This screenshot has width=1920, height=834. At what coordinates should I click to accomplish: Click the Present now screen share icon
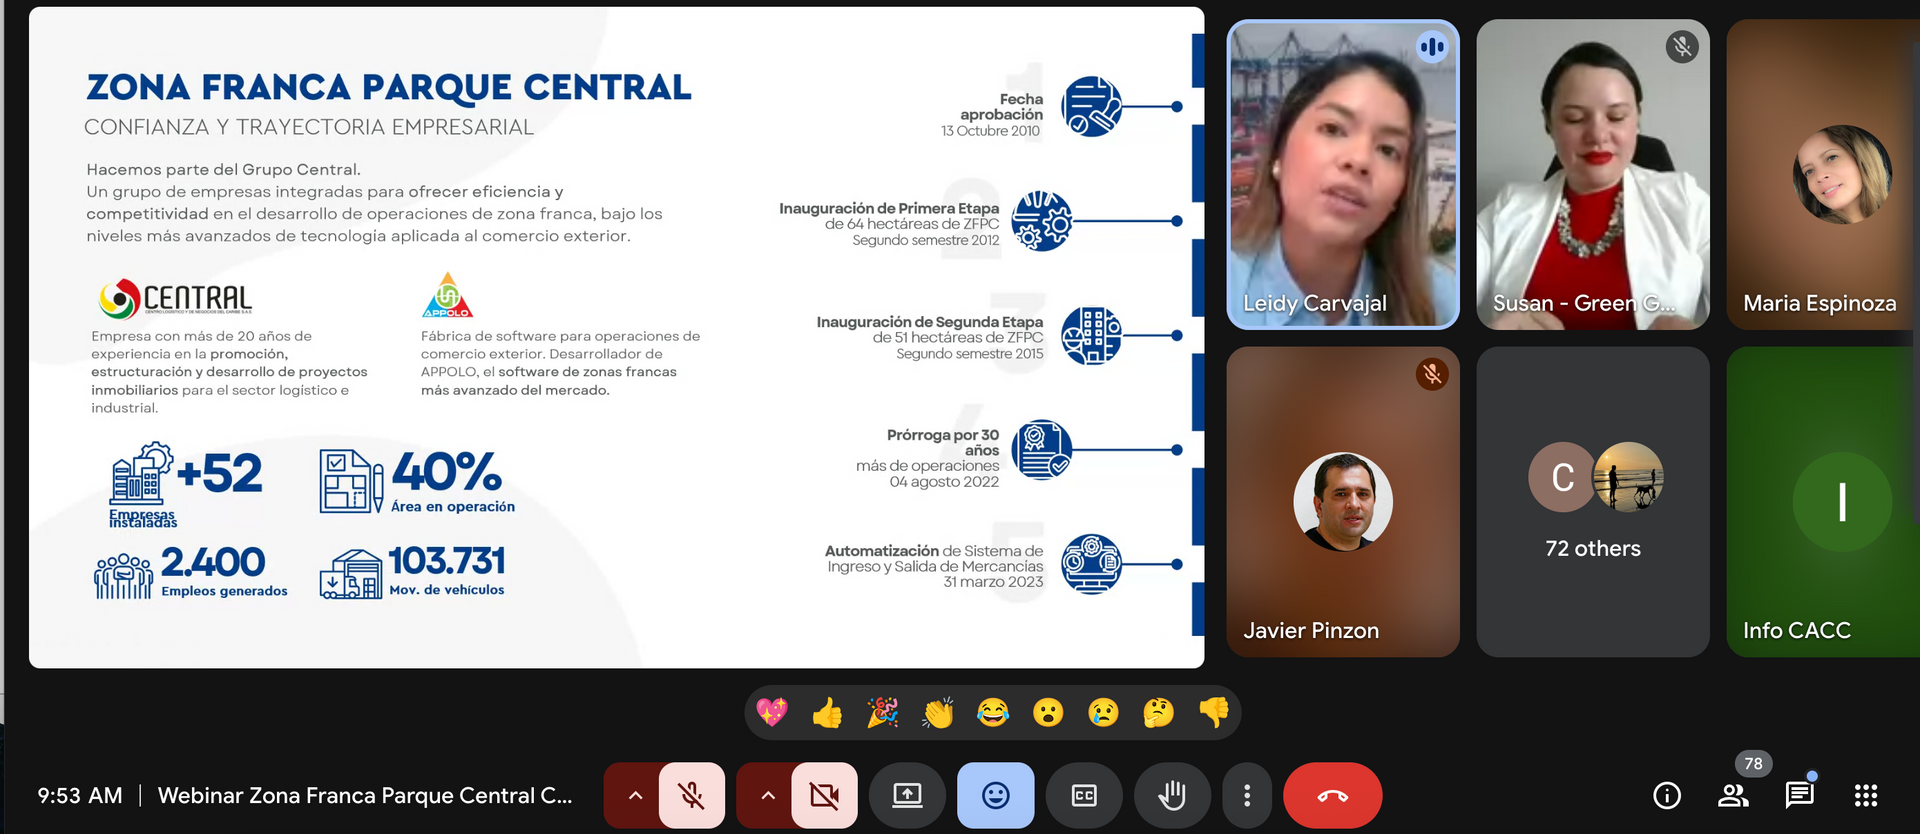pyautogui.click(x=907, y=796)
